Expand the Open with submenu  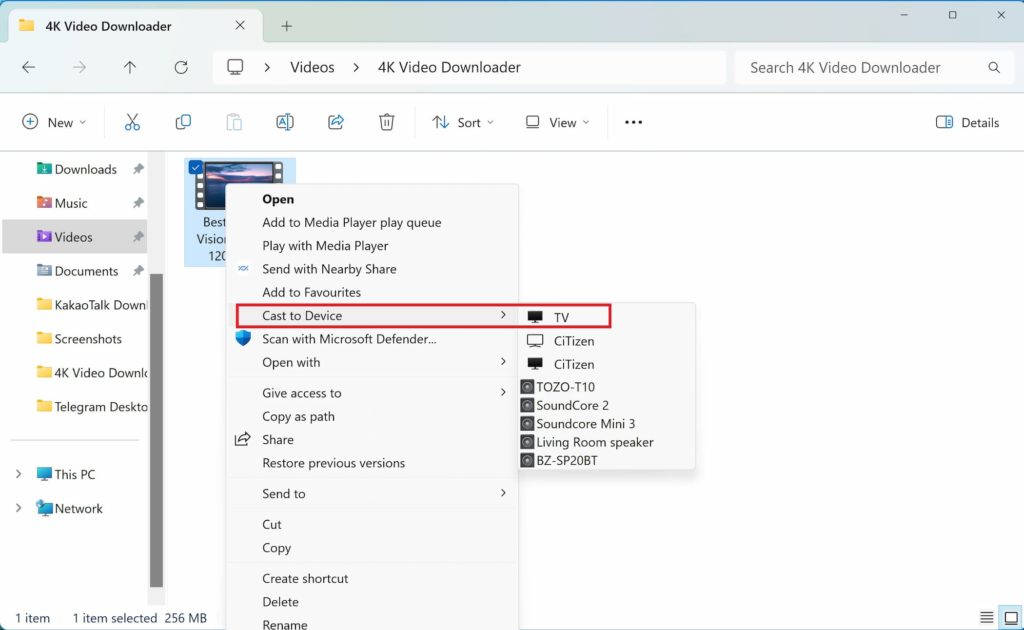503,362
